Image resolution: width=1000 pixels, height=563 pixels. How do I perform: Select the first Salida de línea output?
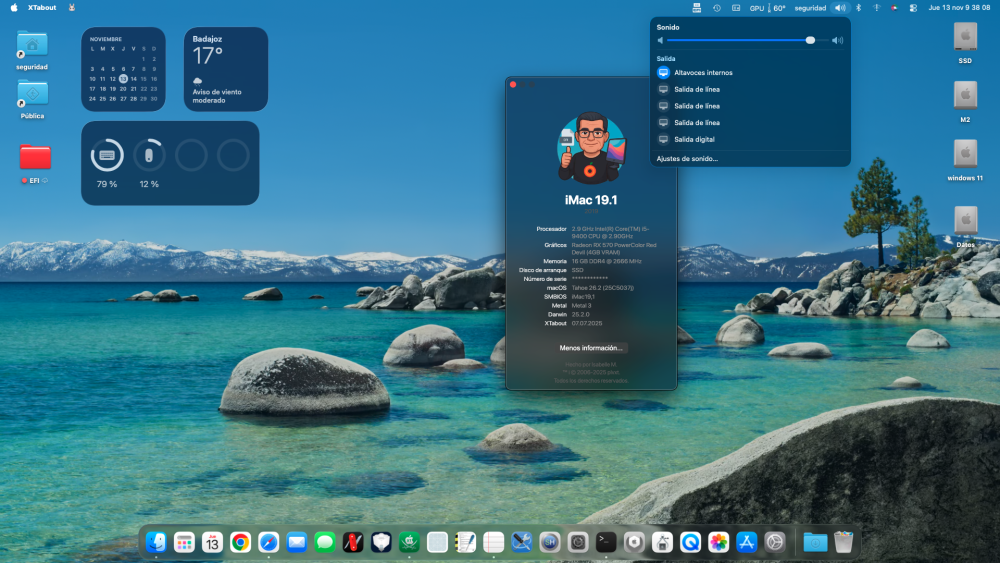[x=750, y=89]
